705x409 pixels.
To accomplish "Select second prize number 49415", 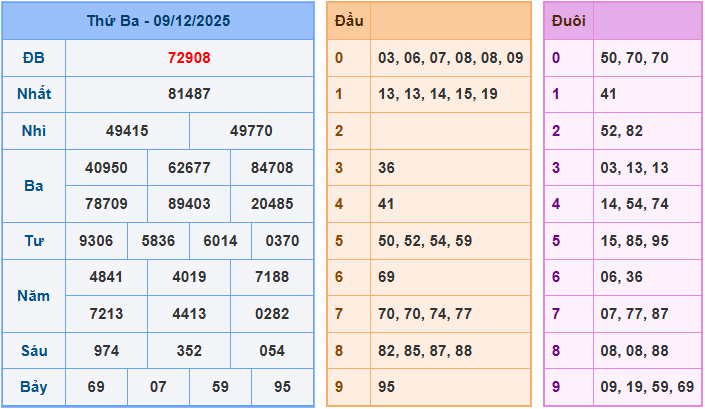I will pos(127,131).
